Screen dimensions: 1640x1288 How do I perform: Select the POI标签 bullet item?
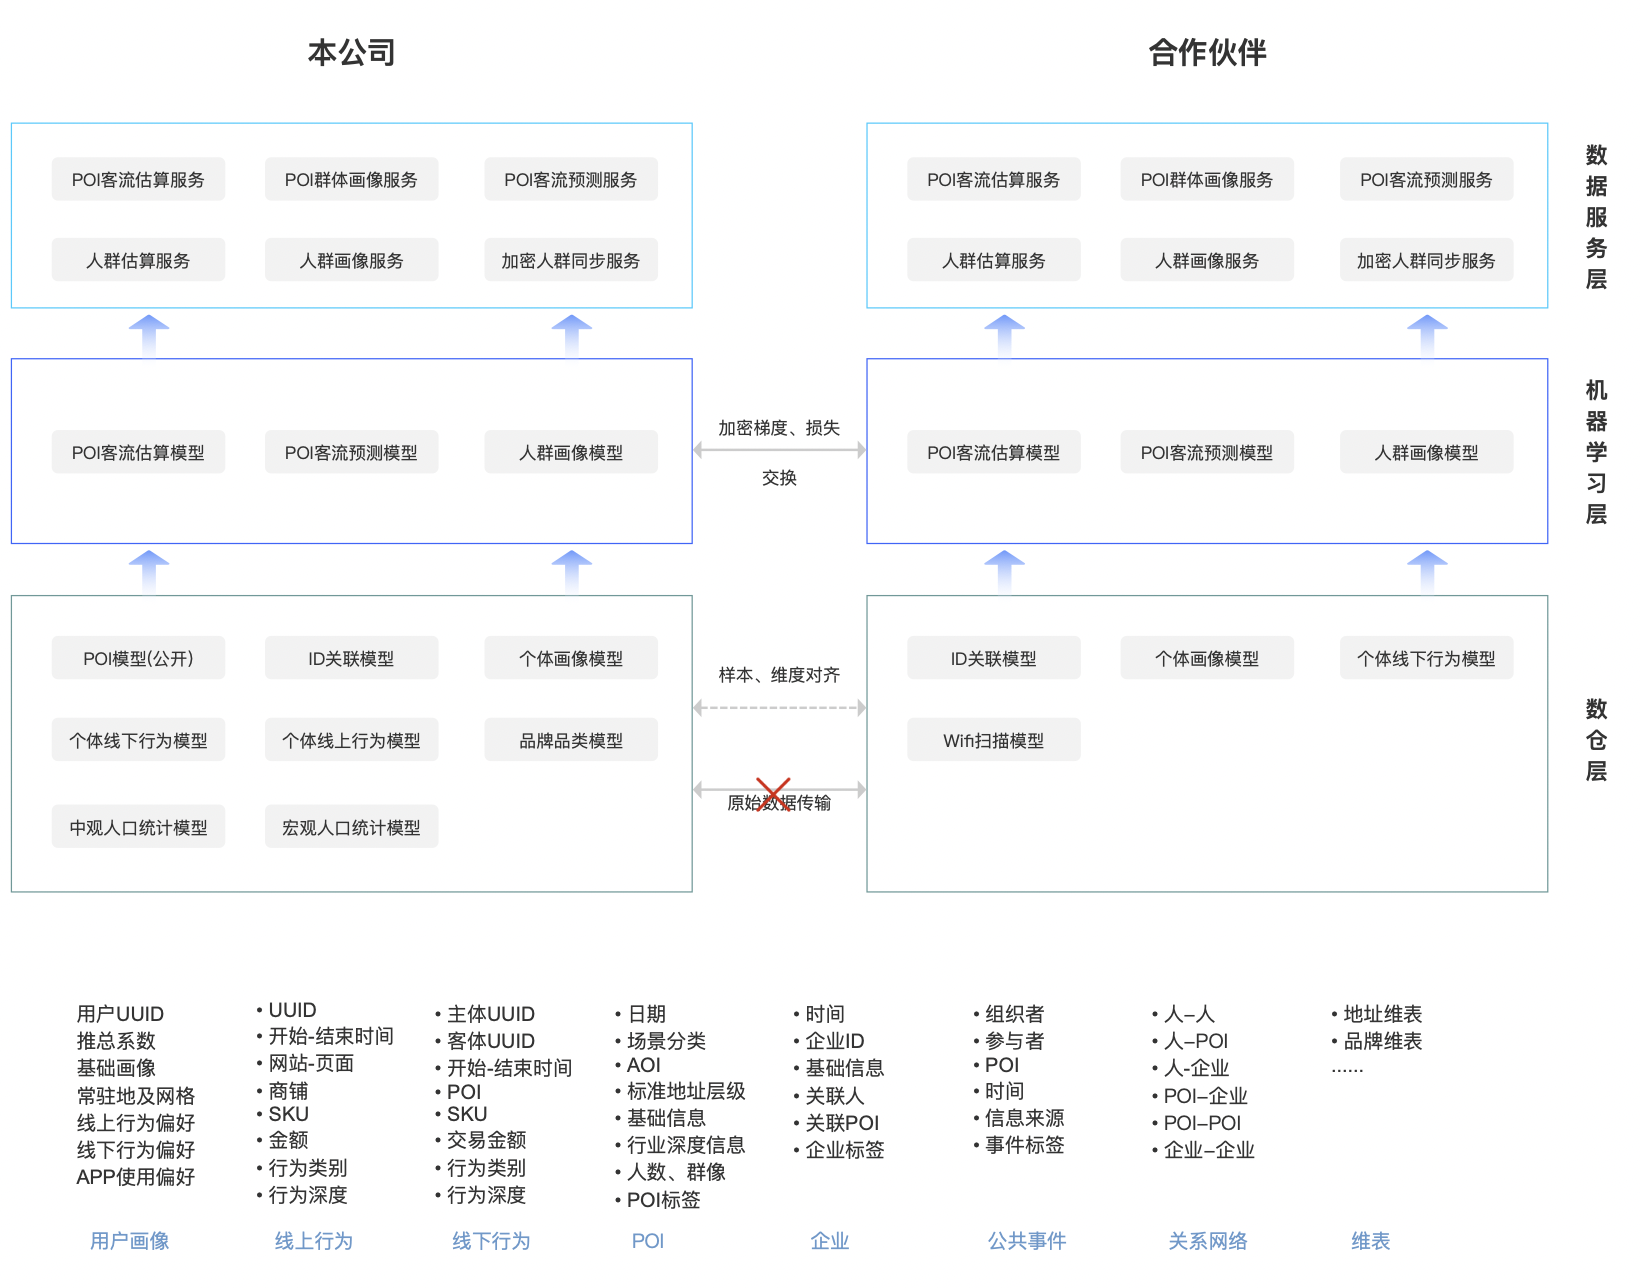point(658,1200)
